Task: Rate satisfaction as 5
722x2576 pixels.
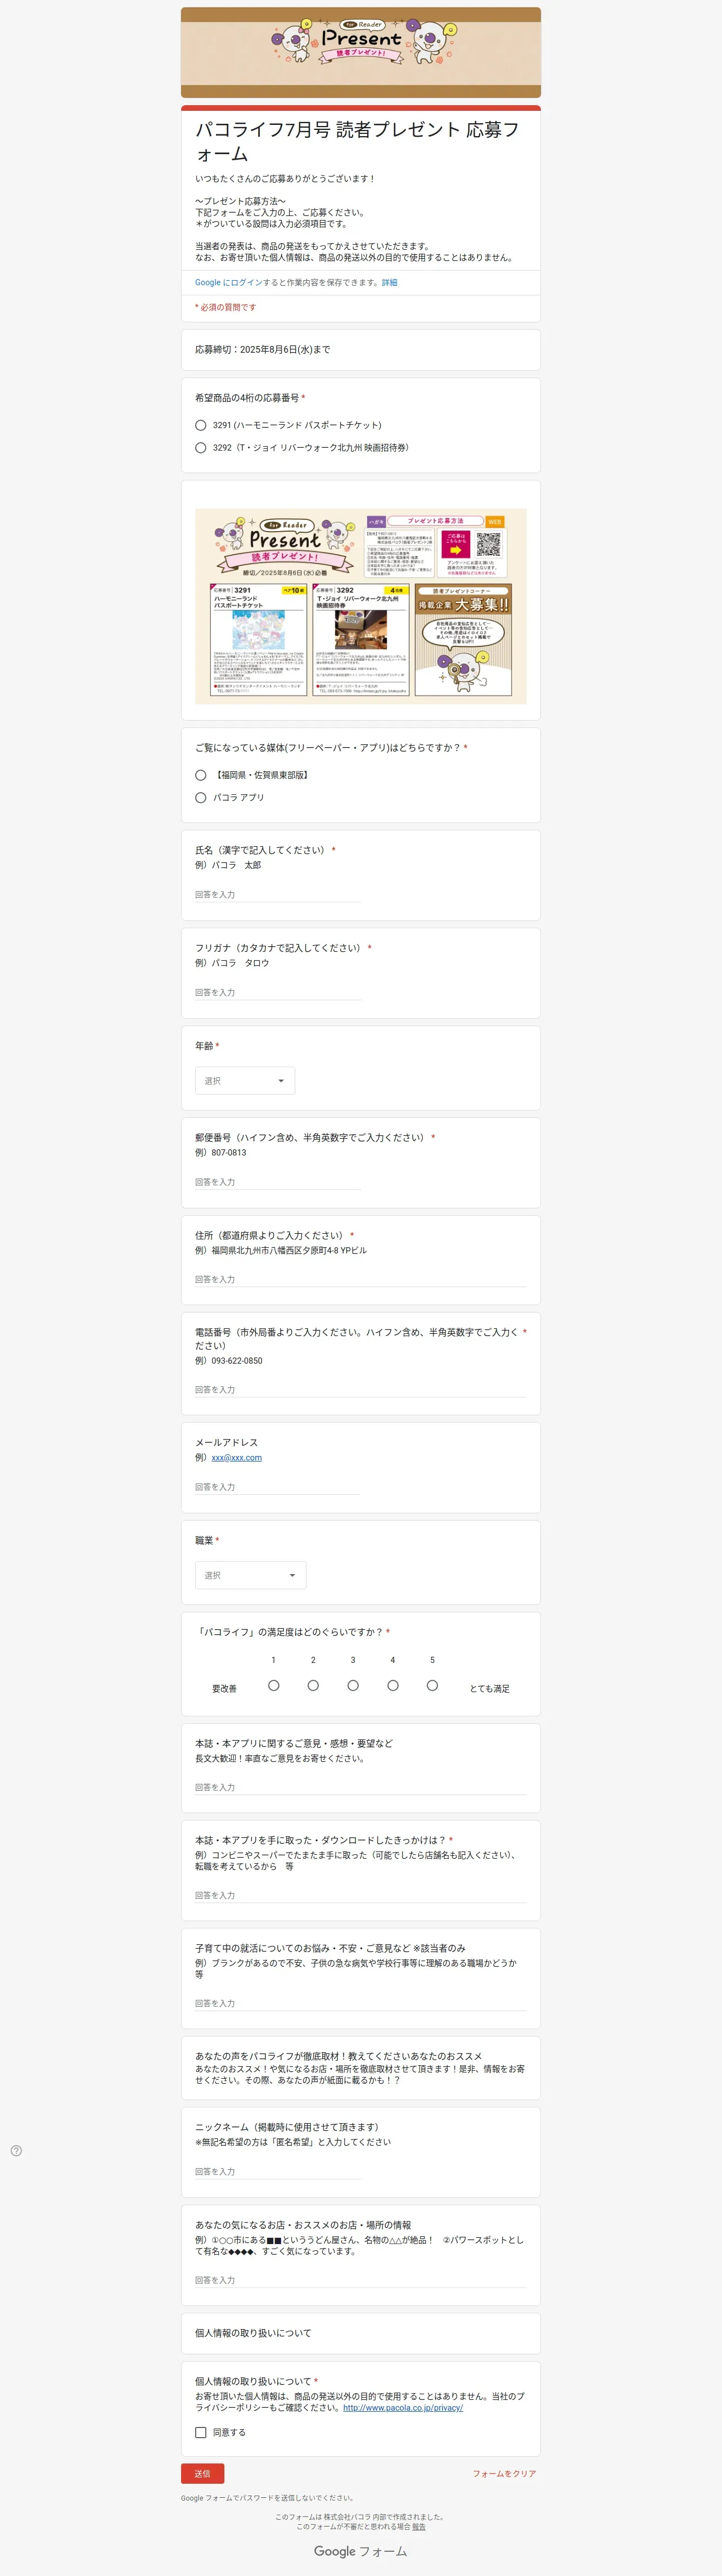Action: pyautogui.click(x=432, y=1685)
